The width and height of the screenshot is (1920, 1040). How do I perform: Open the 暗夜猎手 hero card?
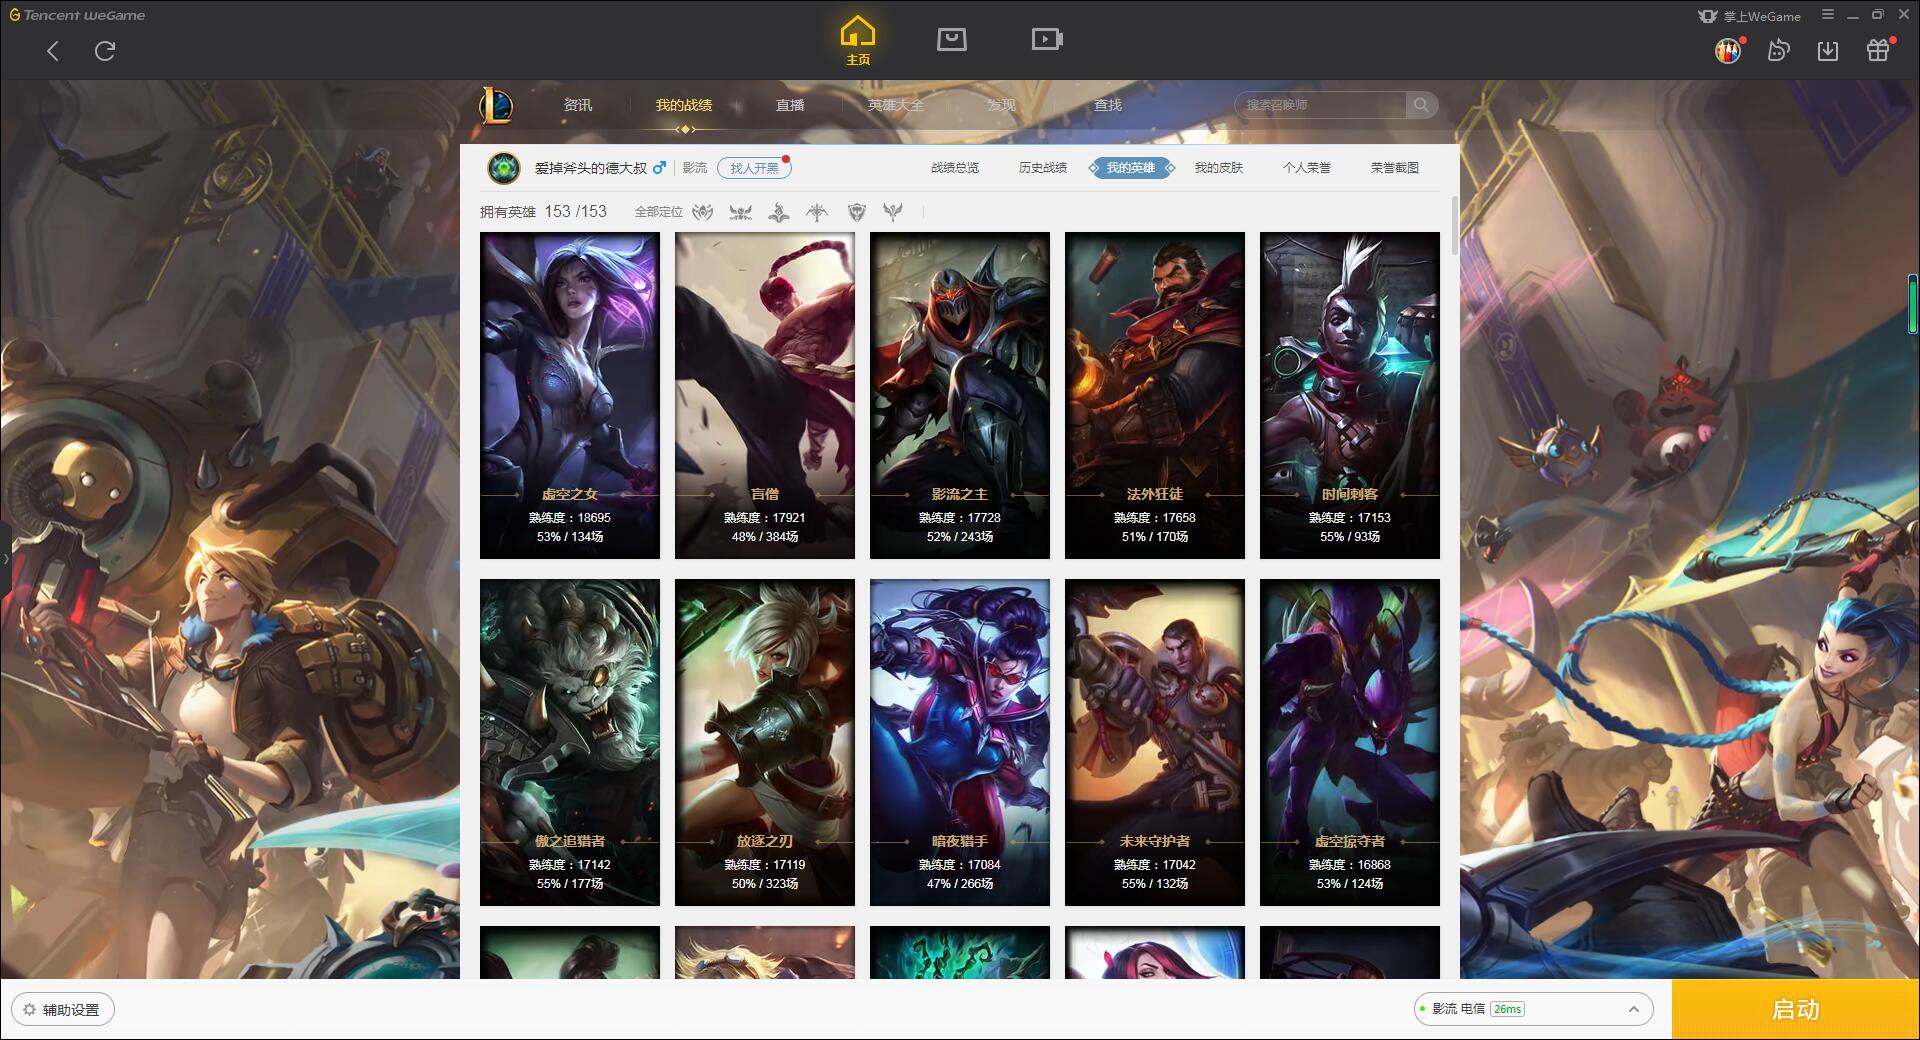pos(960,742)
